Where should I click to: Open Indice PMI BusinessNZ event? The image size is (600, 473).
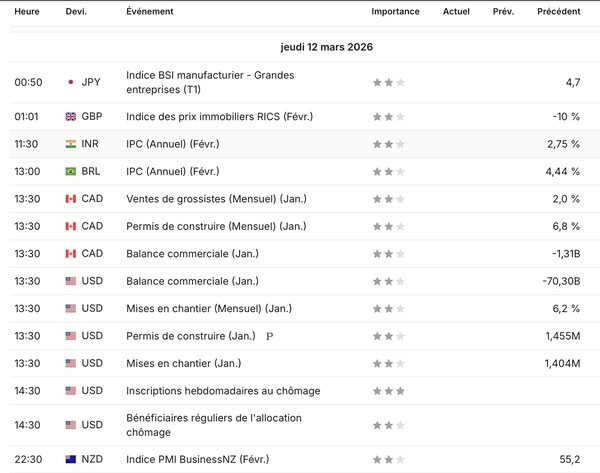(197, 459)
